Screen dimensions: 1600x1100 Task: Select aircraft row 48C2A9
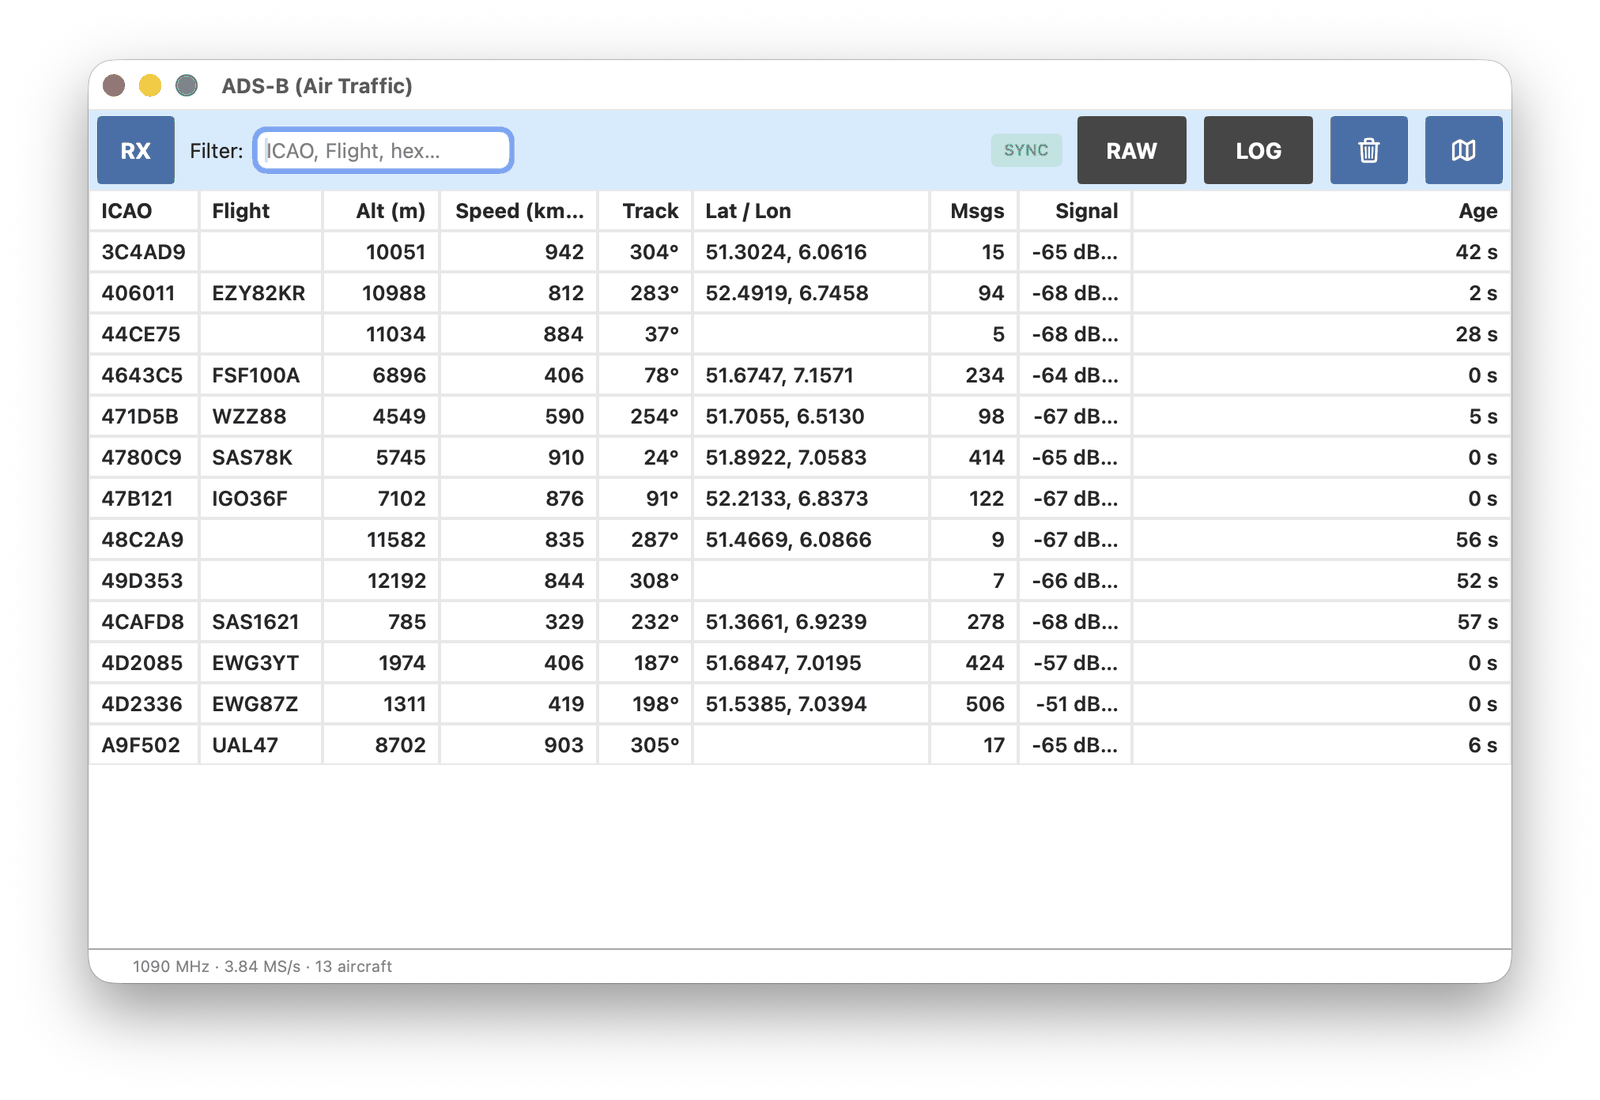(x=800, y=539)
